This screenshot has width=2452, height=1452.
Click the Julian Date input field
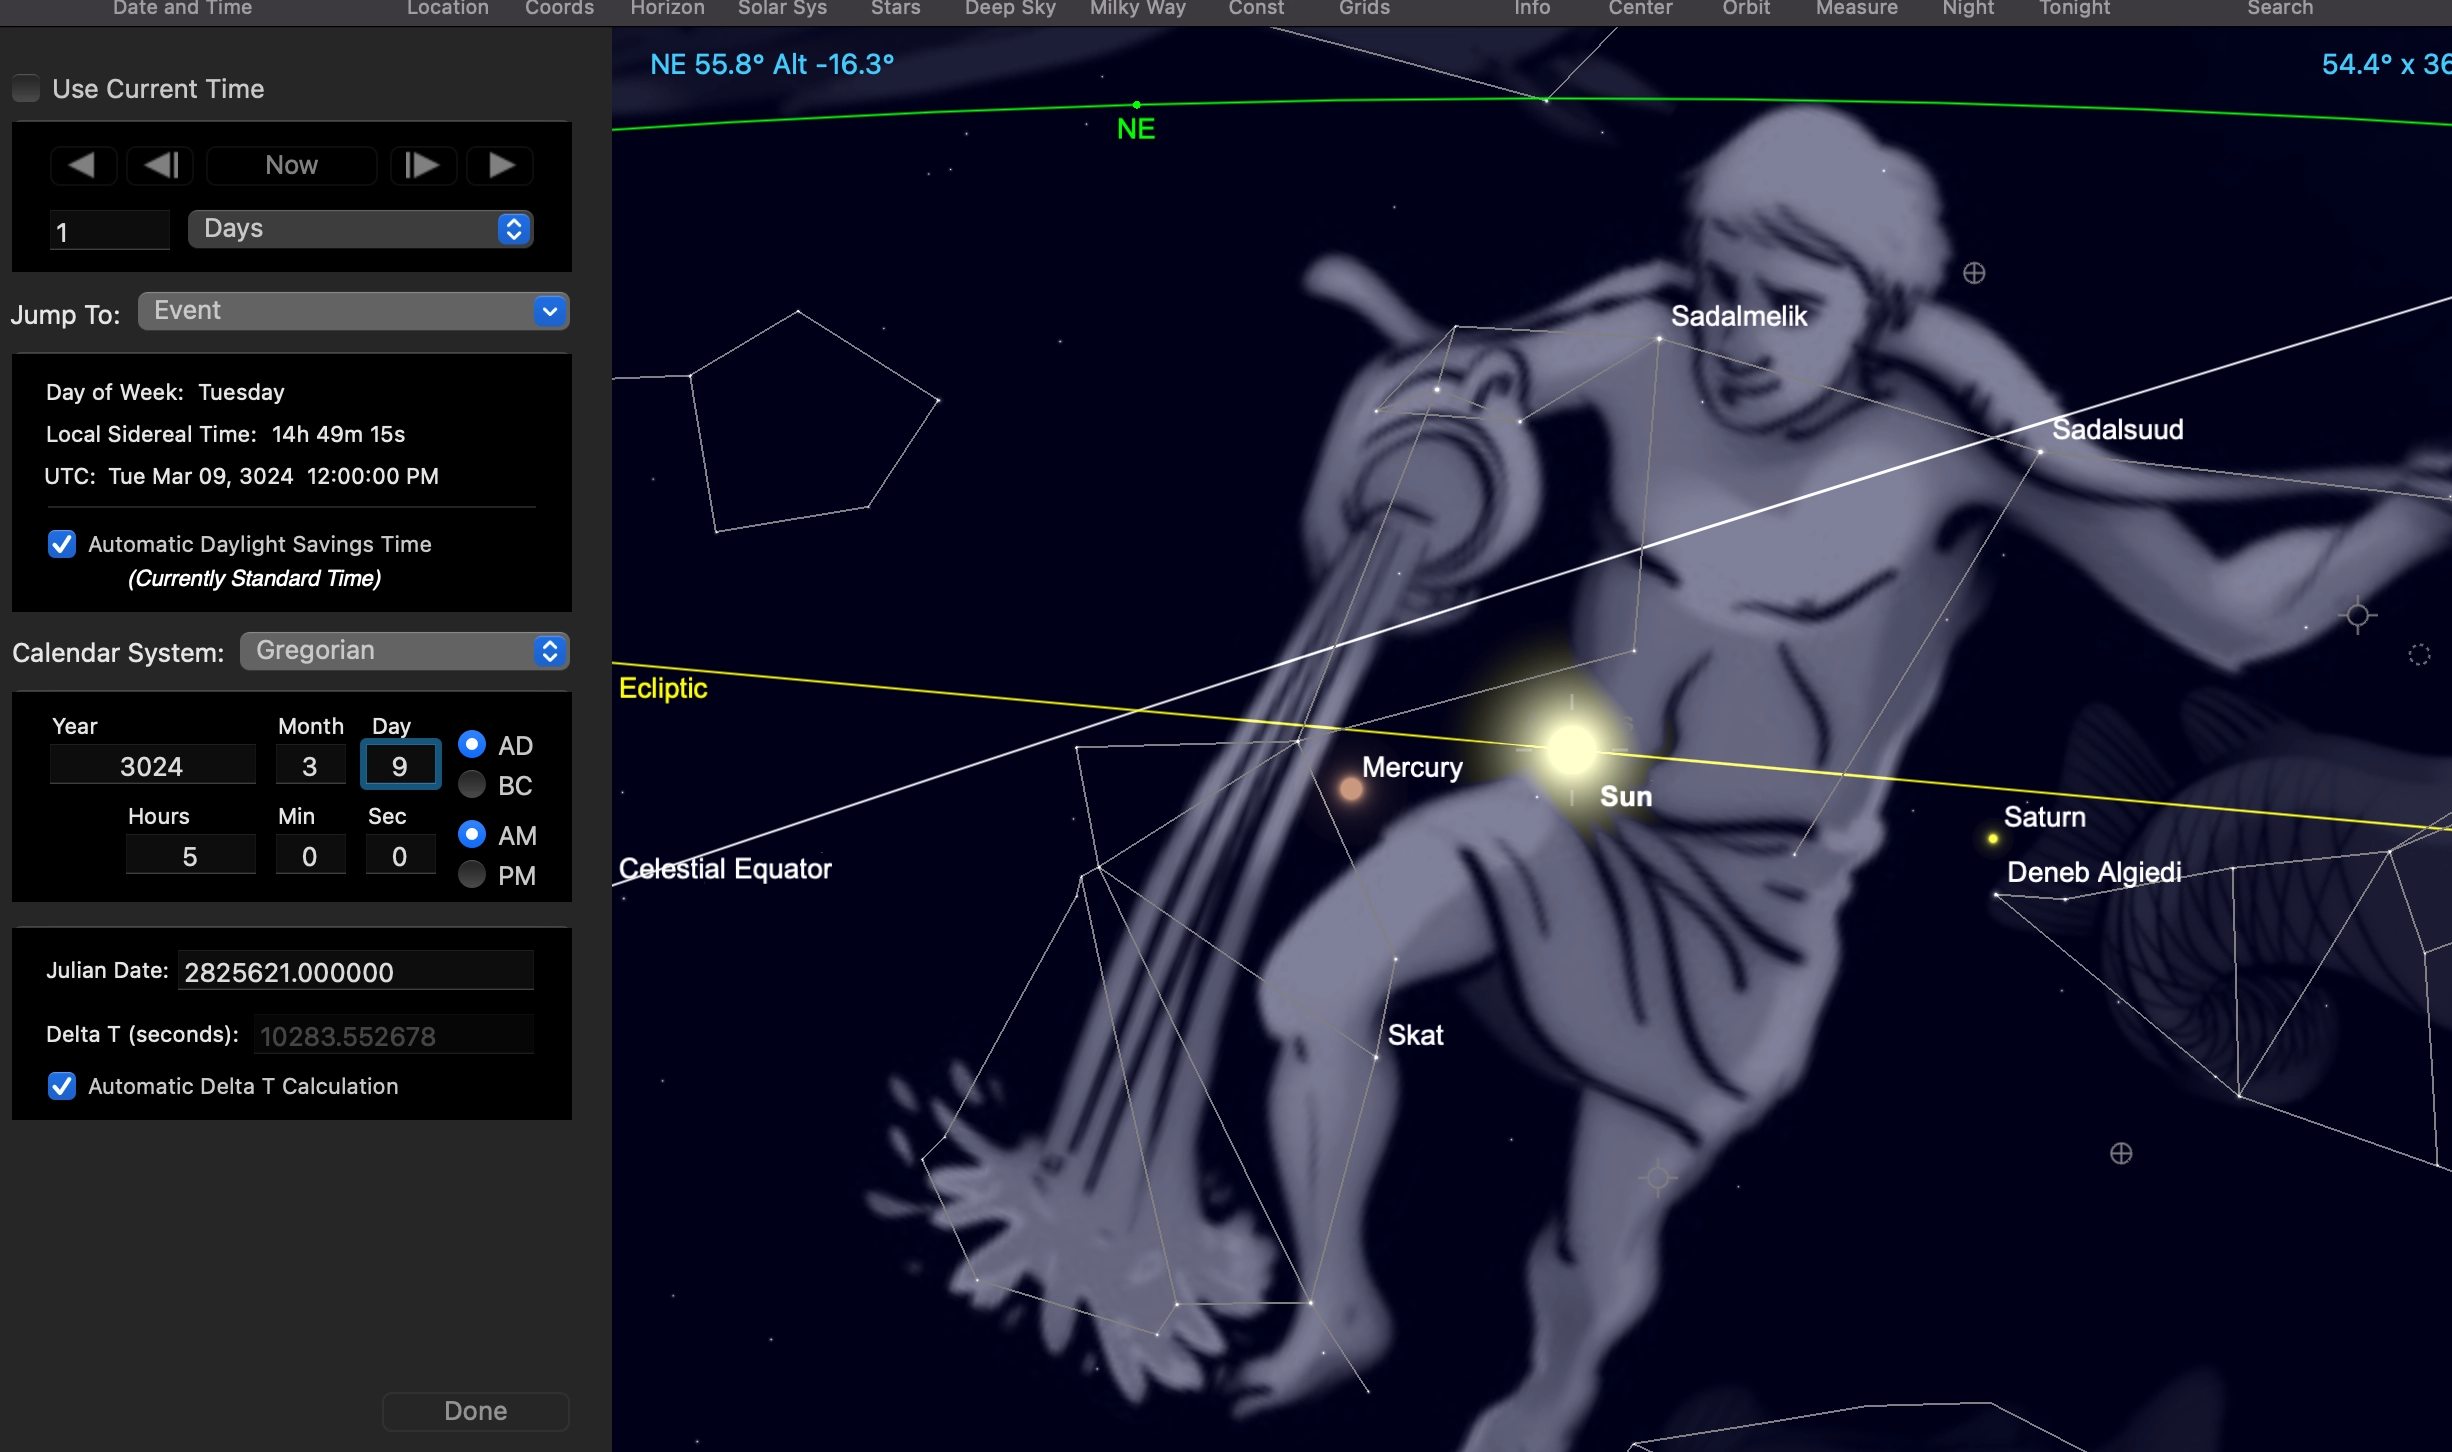click(x=355, y=972)
